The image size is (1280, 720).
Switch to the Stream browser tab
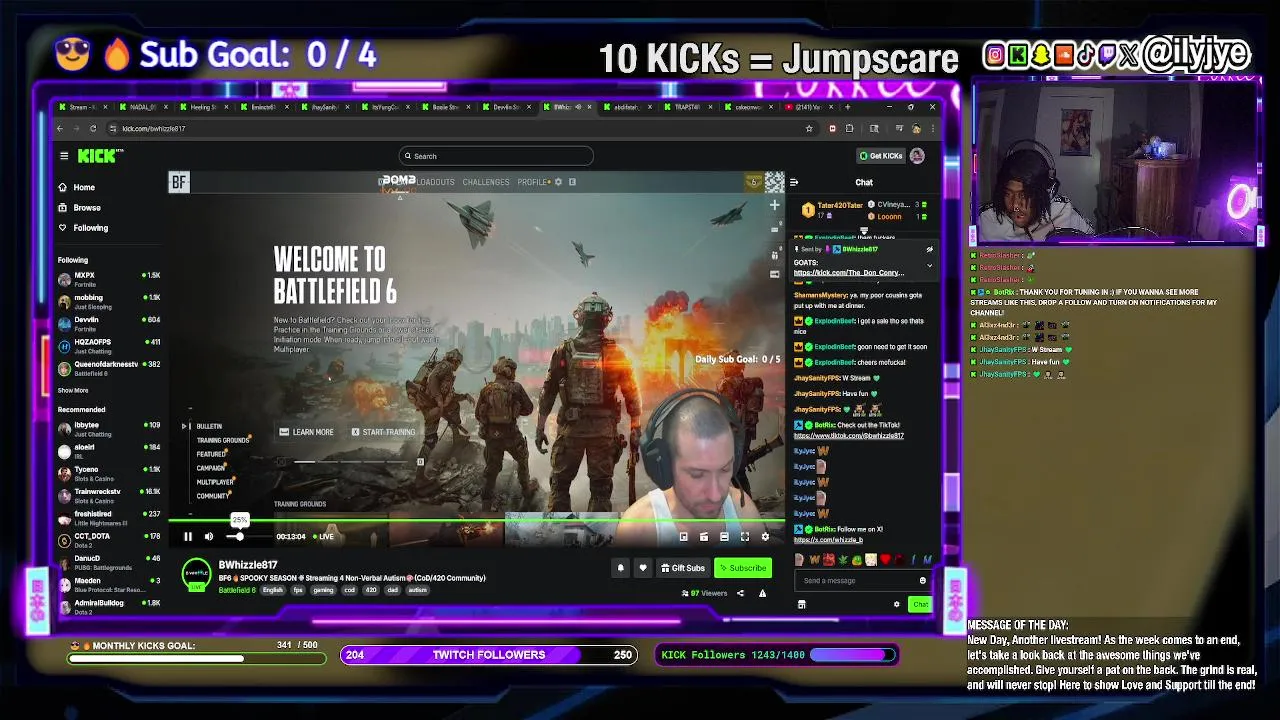click(x=83, y=107)
